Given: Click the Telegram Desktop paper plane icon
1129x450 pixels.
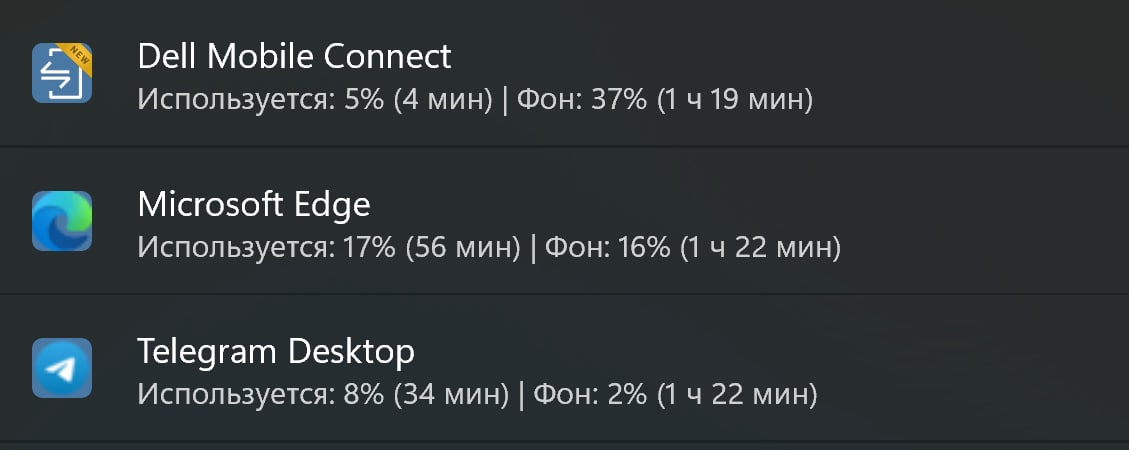Looking at the screenshot, I should coord(62,368).
